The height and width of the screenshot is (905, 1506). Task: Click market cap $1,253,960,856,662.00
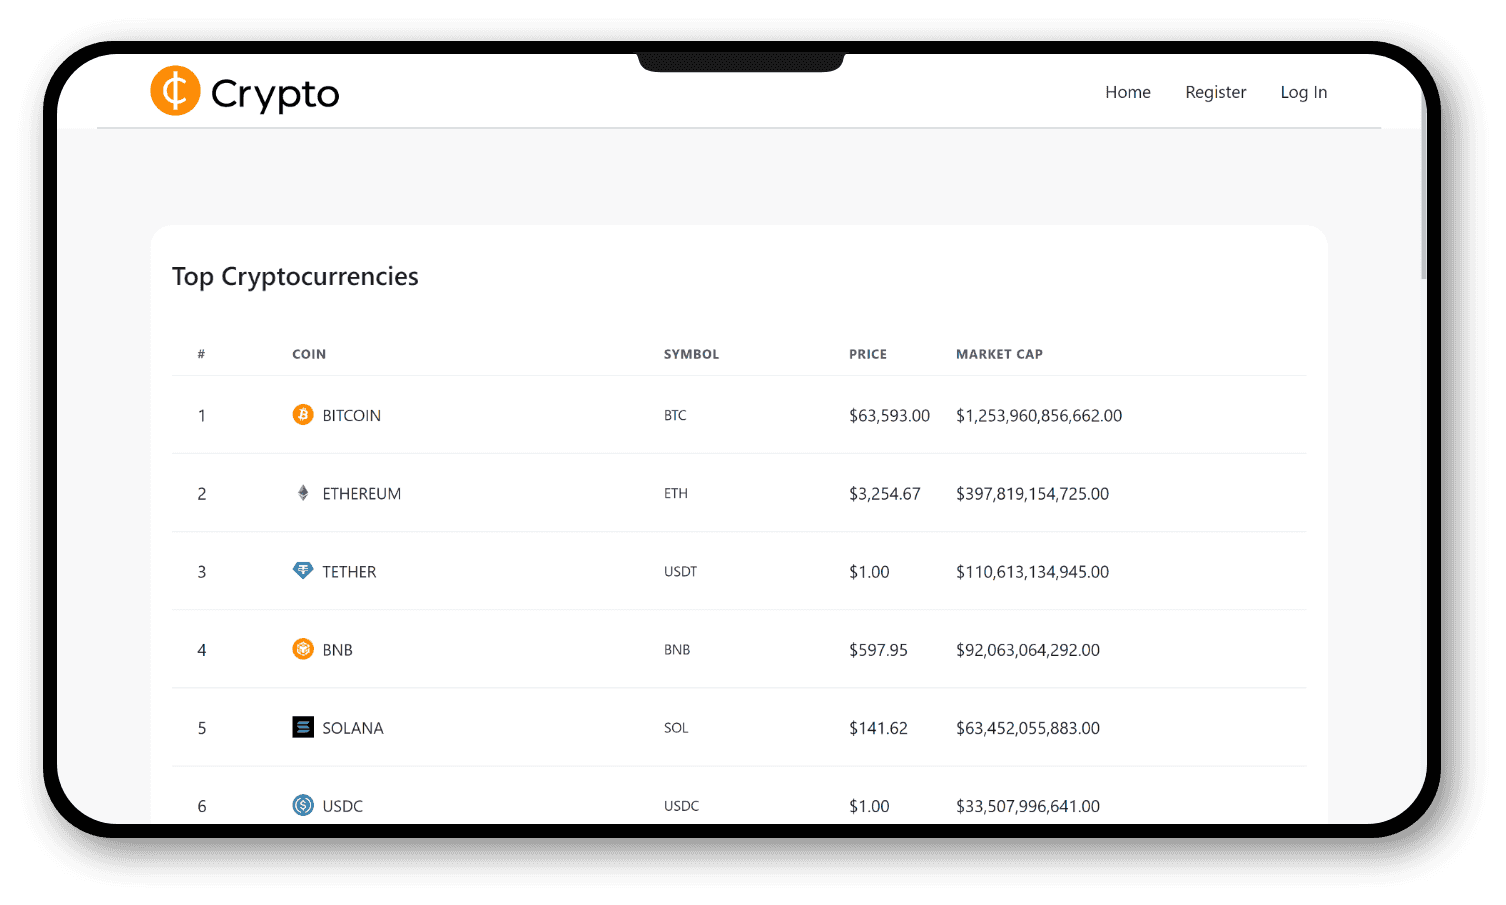tap(1039, 415)
